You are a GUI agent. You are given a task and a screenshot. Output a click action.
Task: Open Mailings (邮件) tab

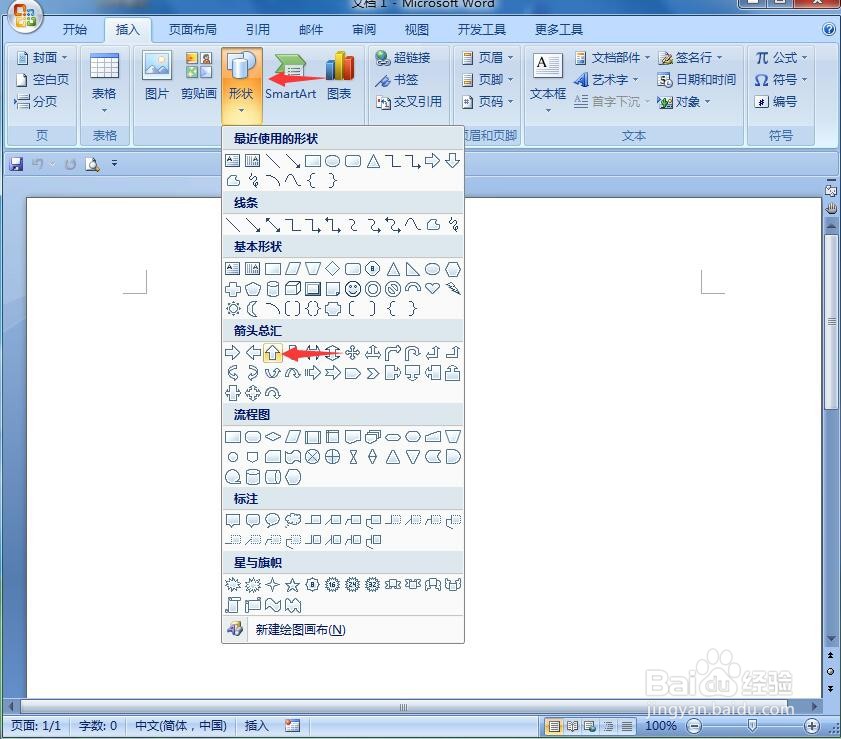311,29
